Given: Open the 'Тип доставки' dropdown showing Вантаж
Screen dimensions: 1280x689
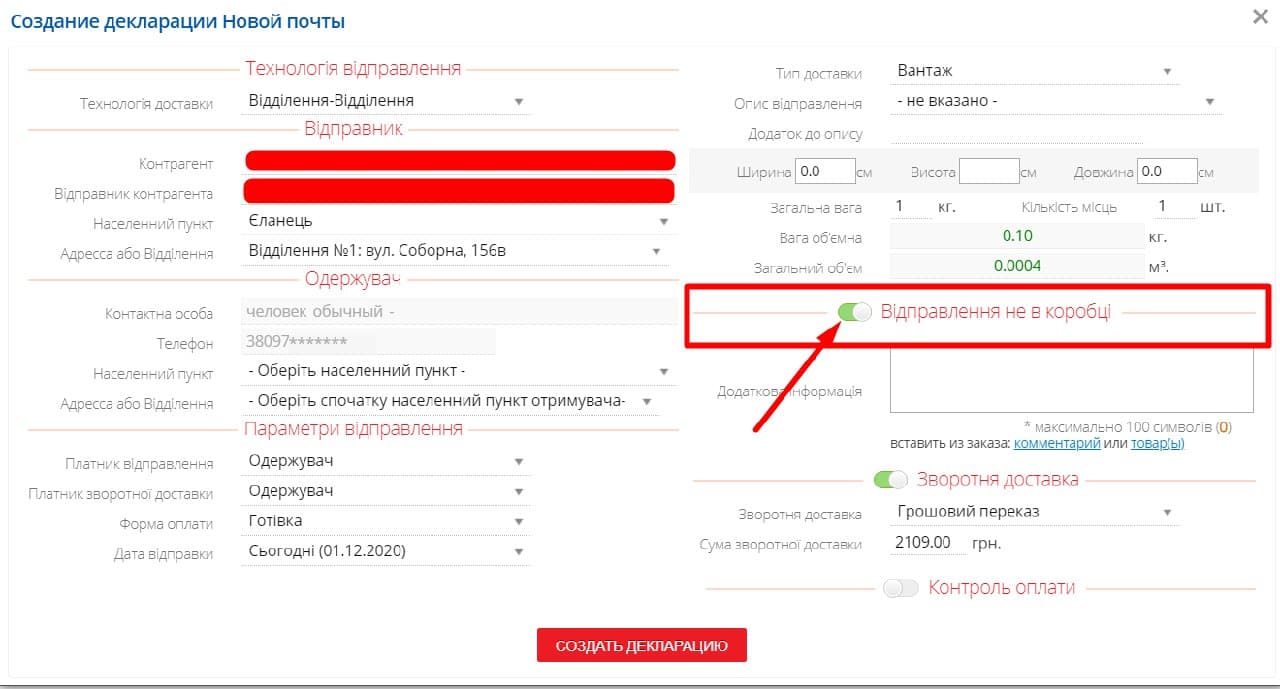Looking at the screenshot, I should (x=1034, y=72).
